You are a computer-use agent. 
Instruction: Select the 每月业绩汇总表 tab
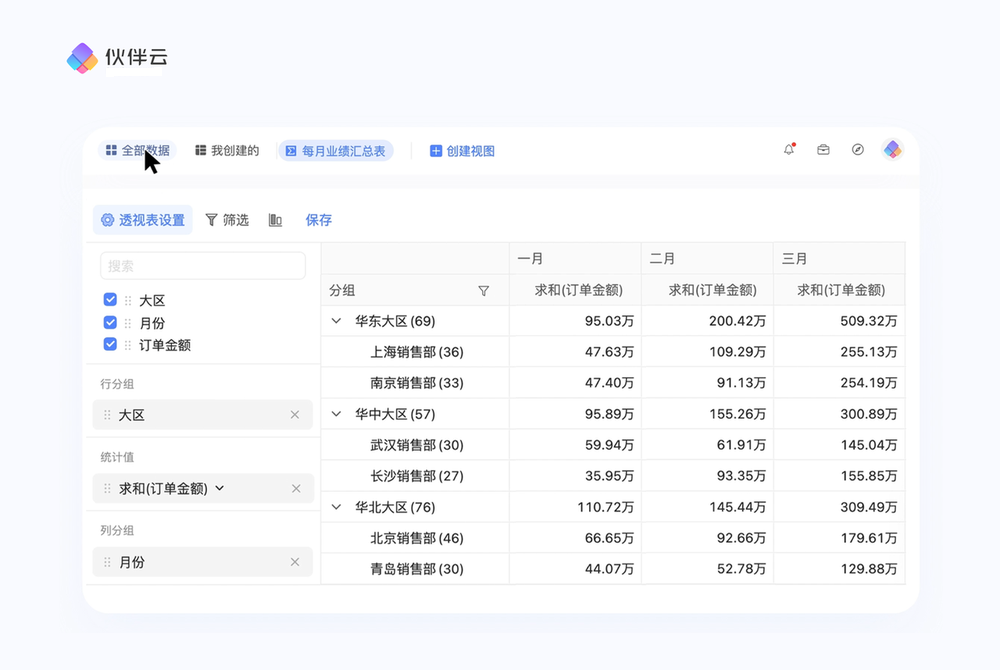[336, 151]
